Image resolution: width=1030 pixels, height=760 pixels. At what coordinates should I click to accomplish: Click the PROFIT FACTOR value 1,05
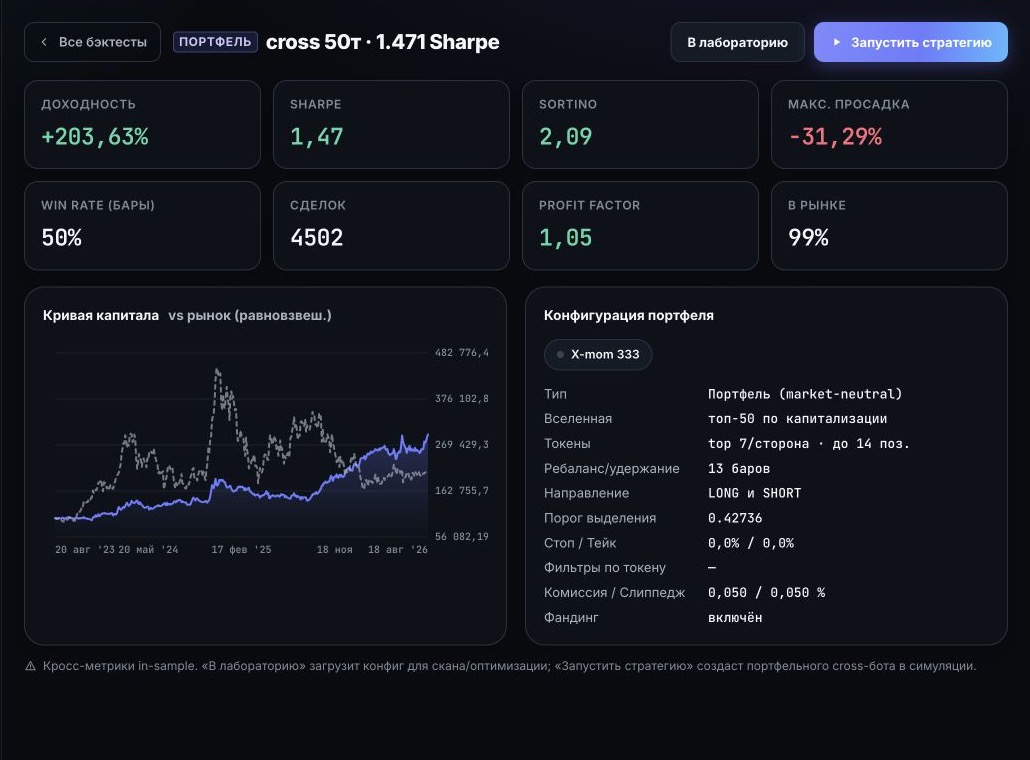(x=566, y=238)
